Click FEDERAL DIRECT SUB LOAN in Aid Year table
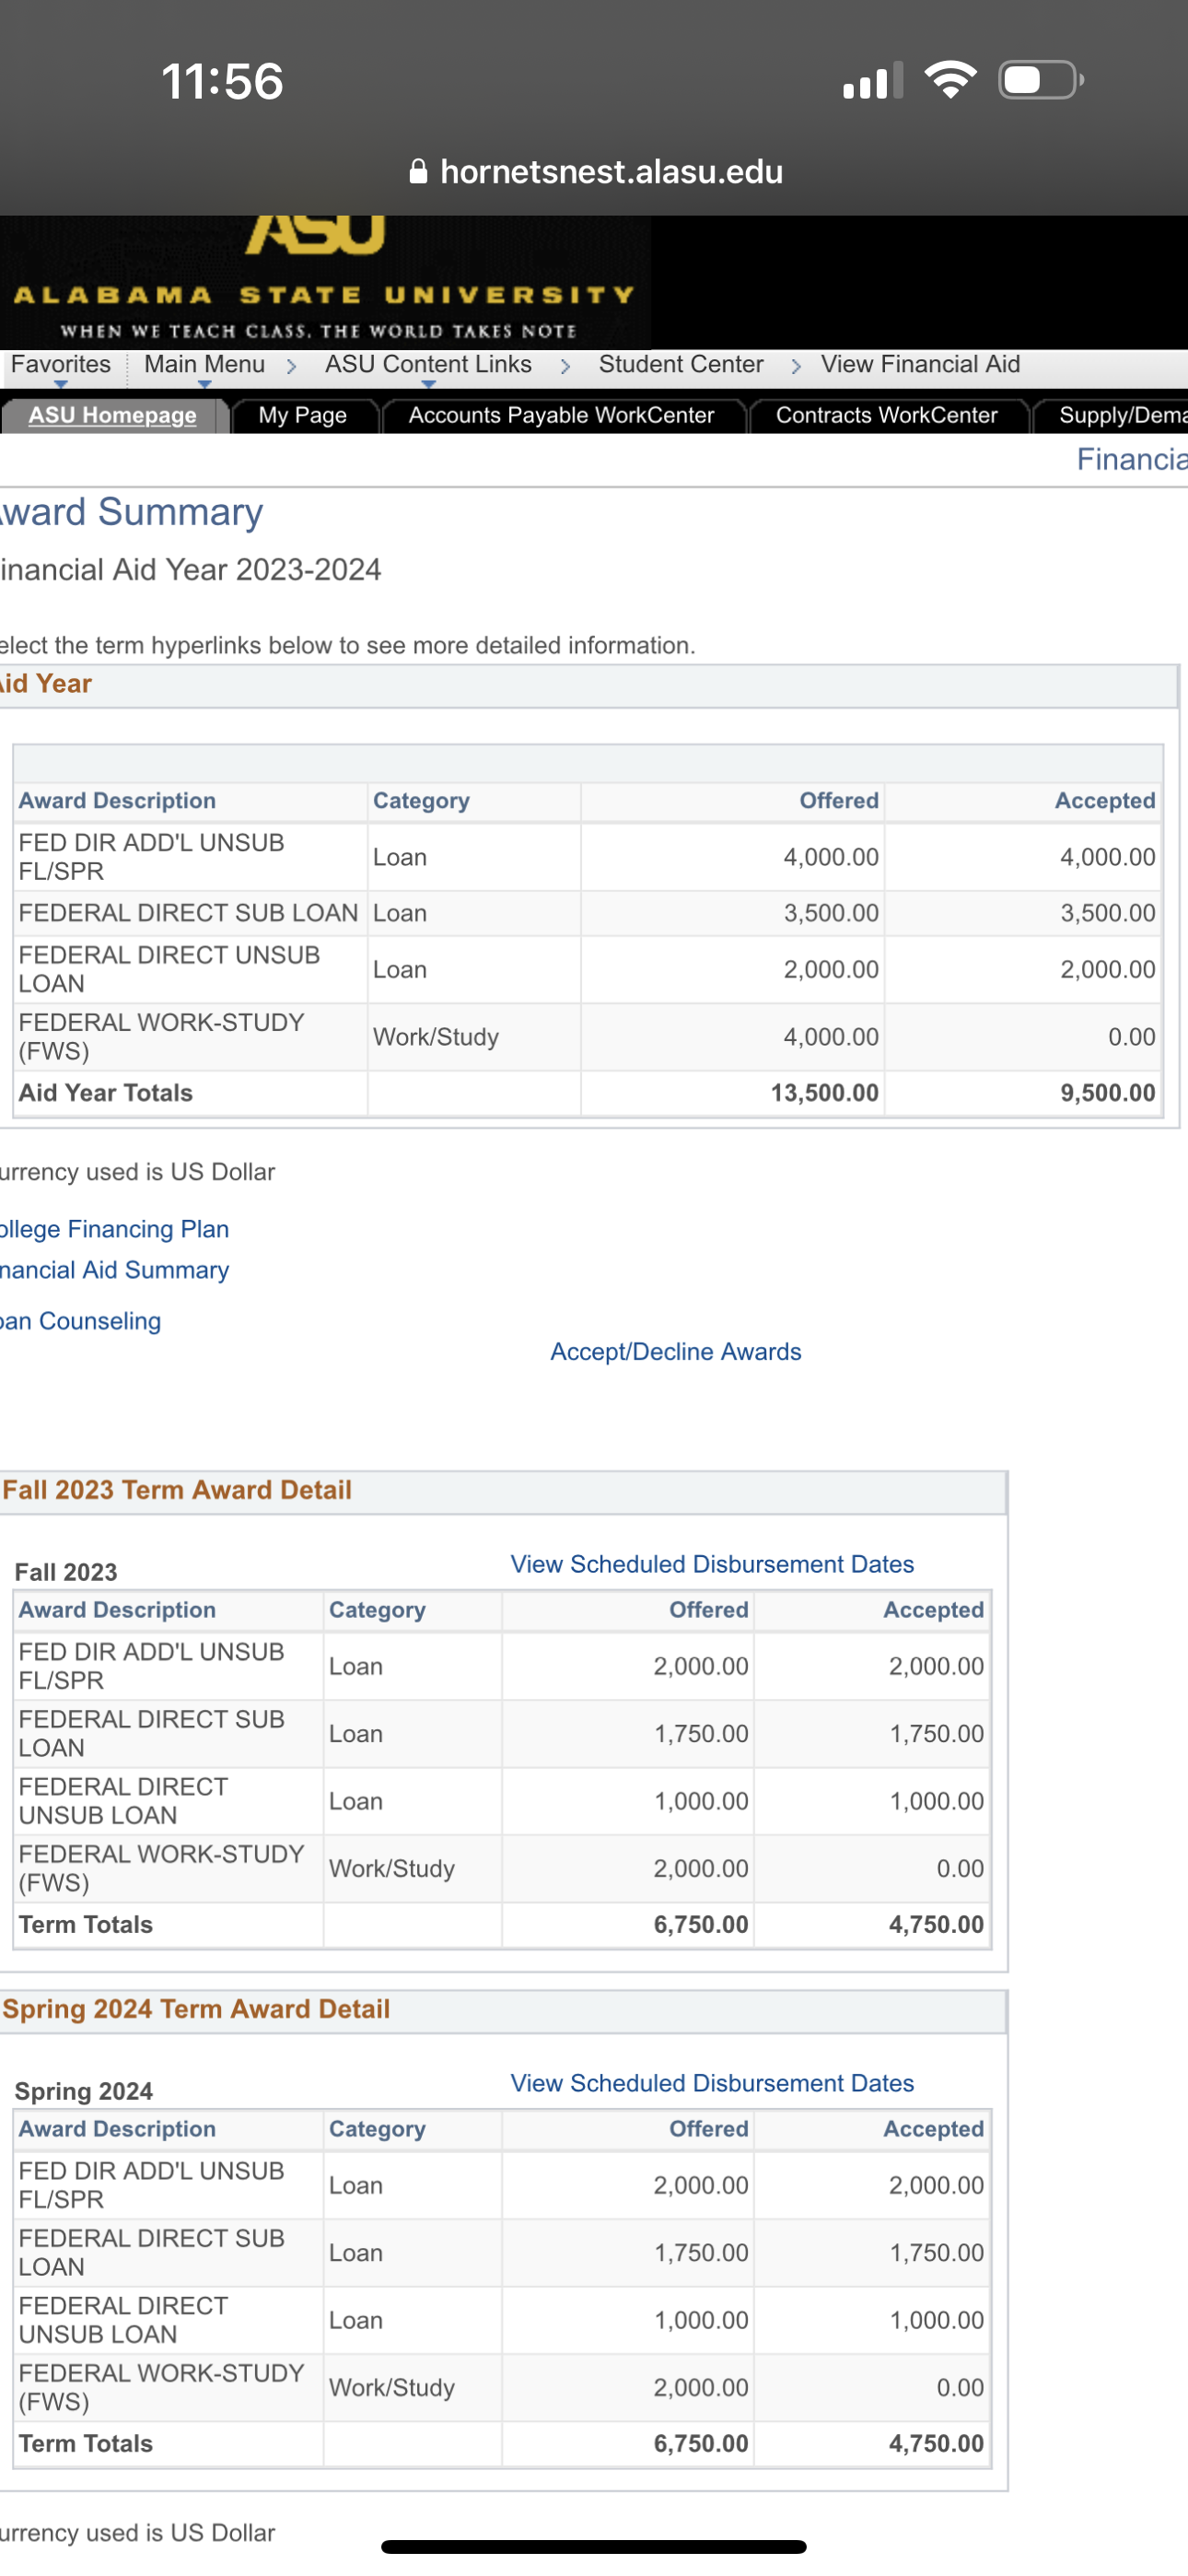This screenshot has width=1188, height=2576. pos(188,913)
